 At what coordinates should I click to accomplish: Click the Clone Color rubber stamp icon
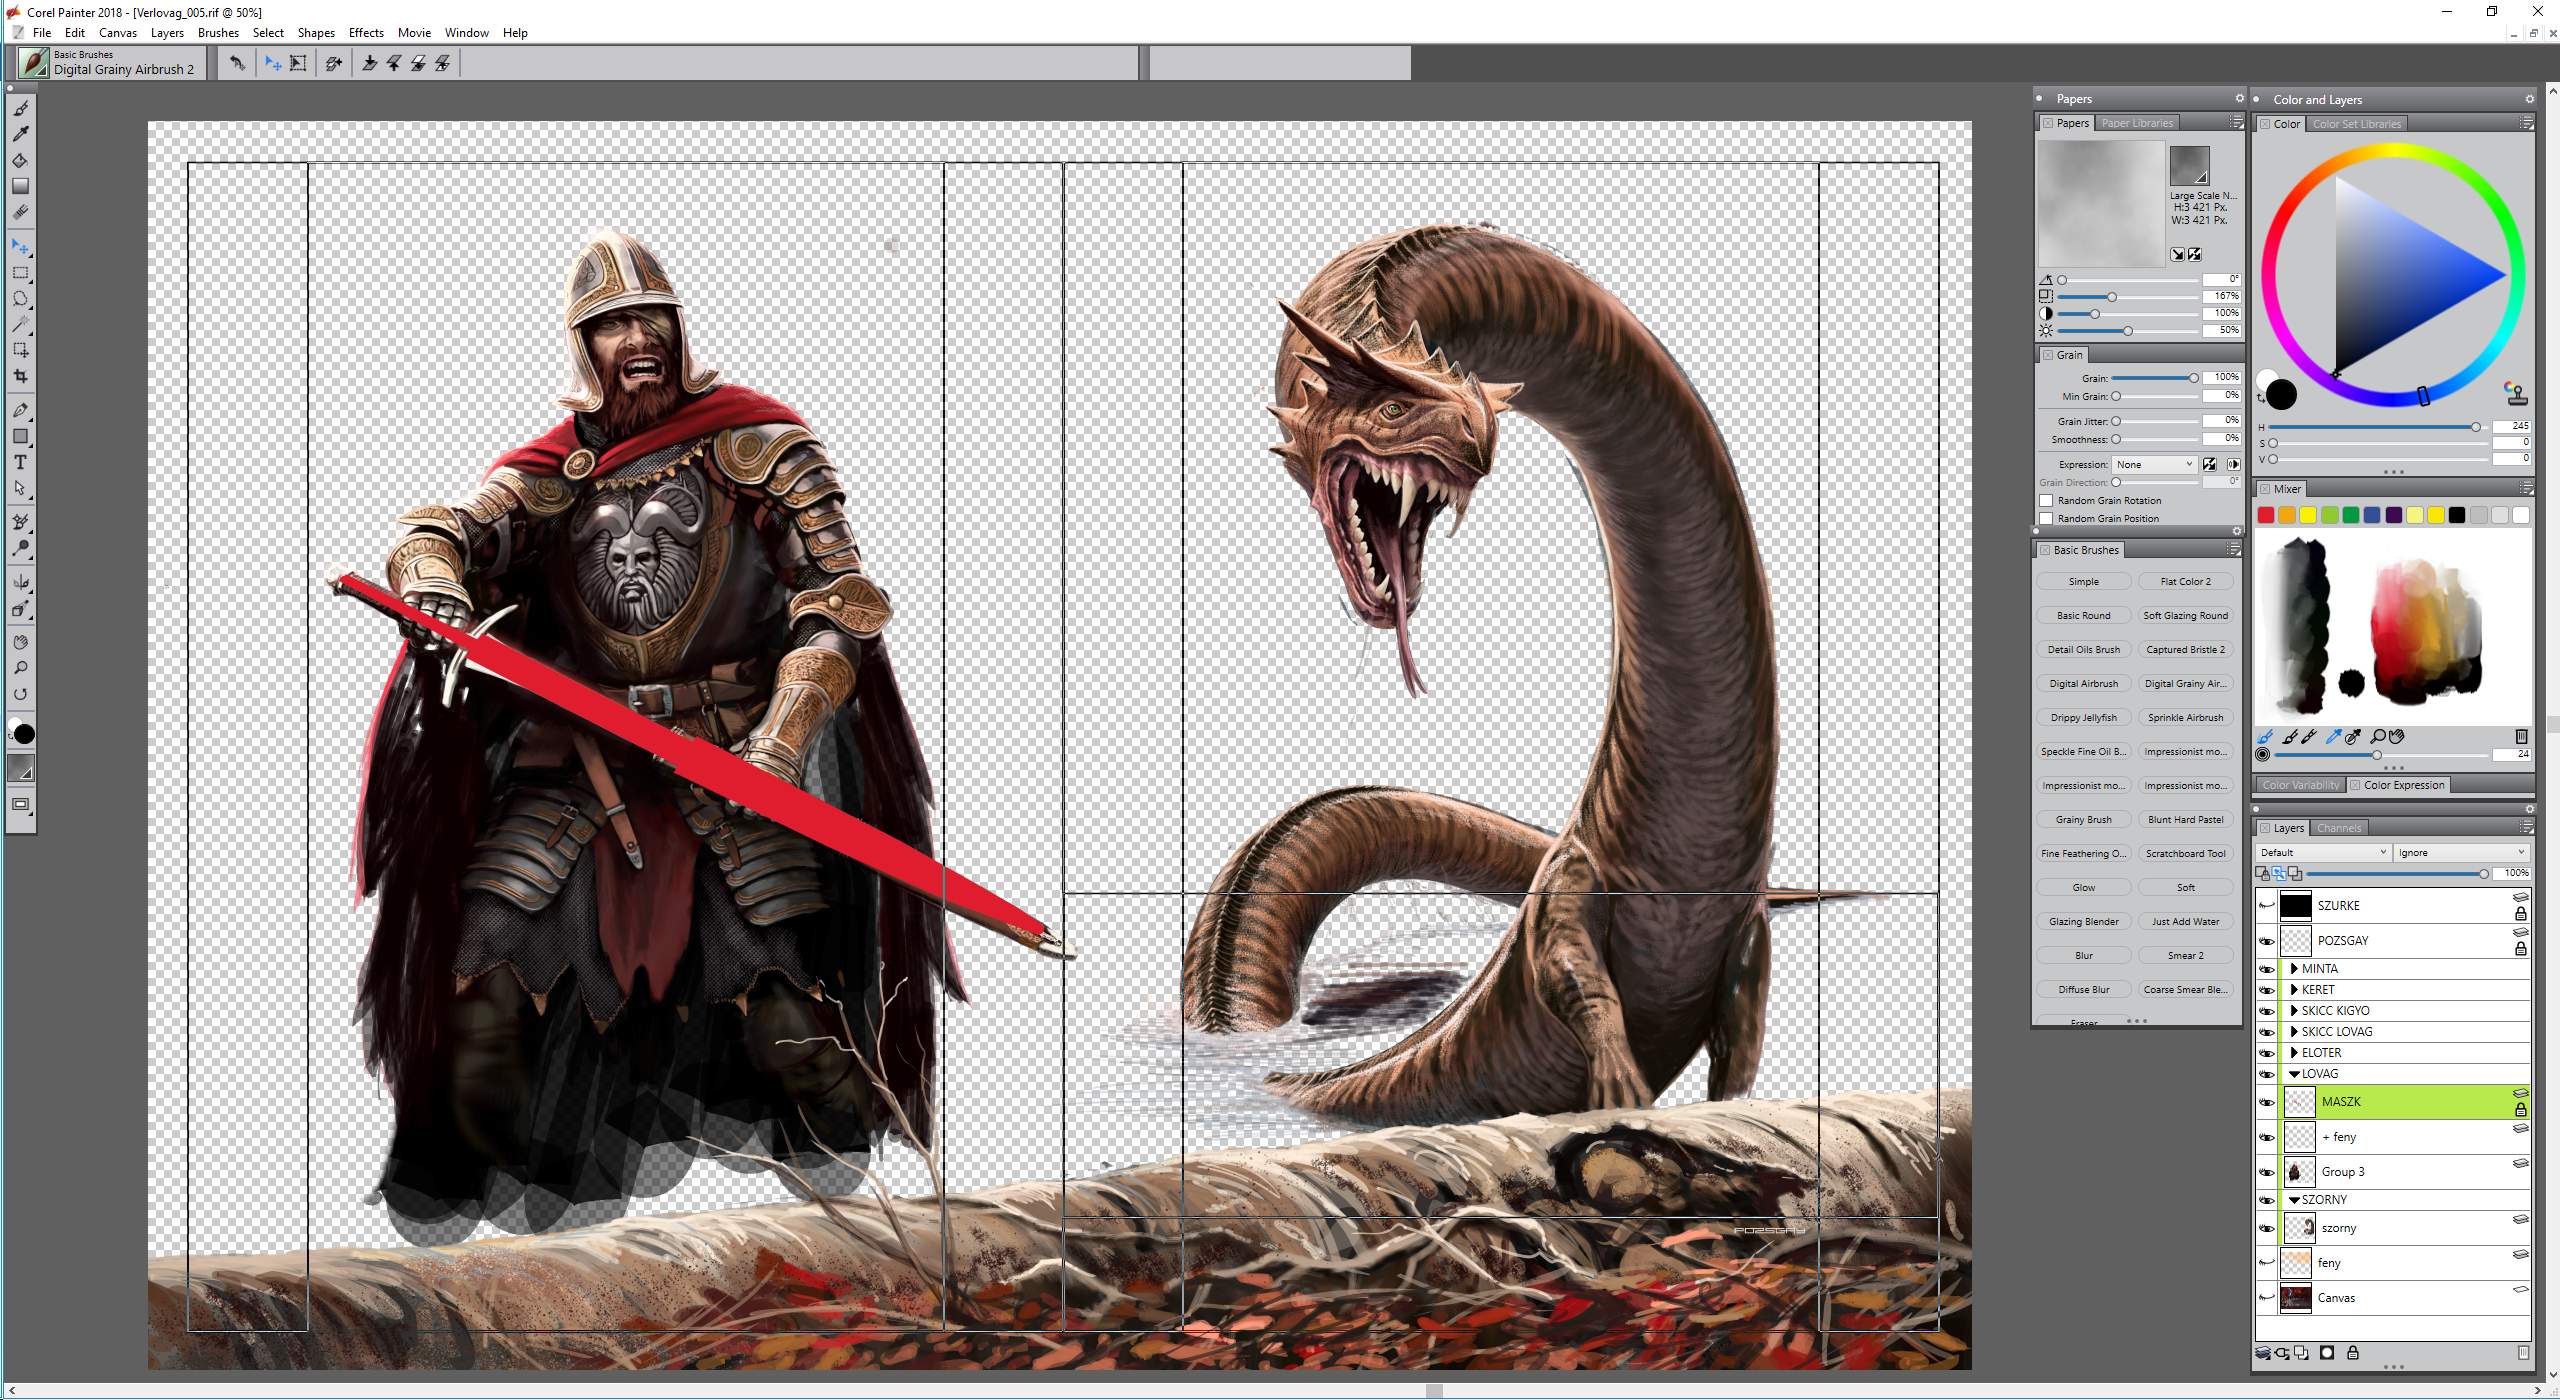[2516, 392]
